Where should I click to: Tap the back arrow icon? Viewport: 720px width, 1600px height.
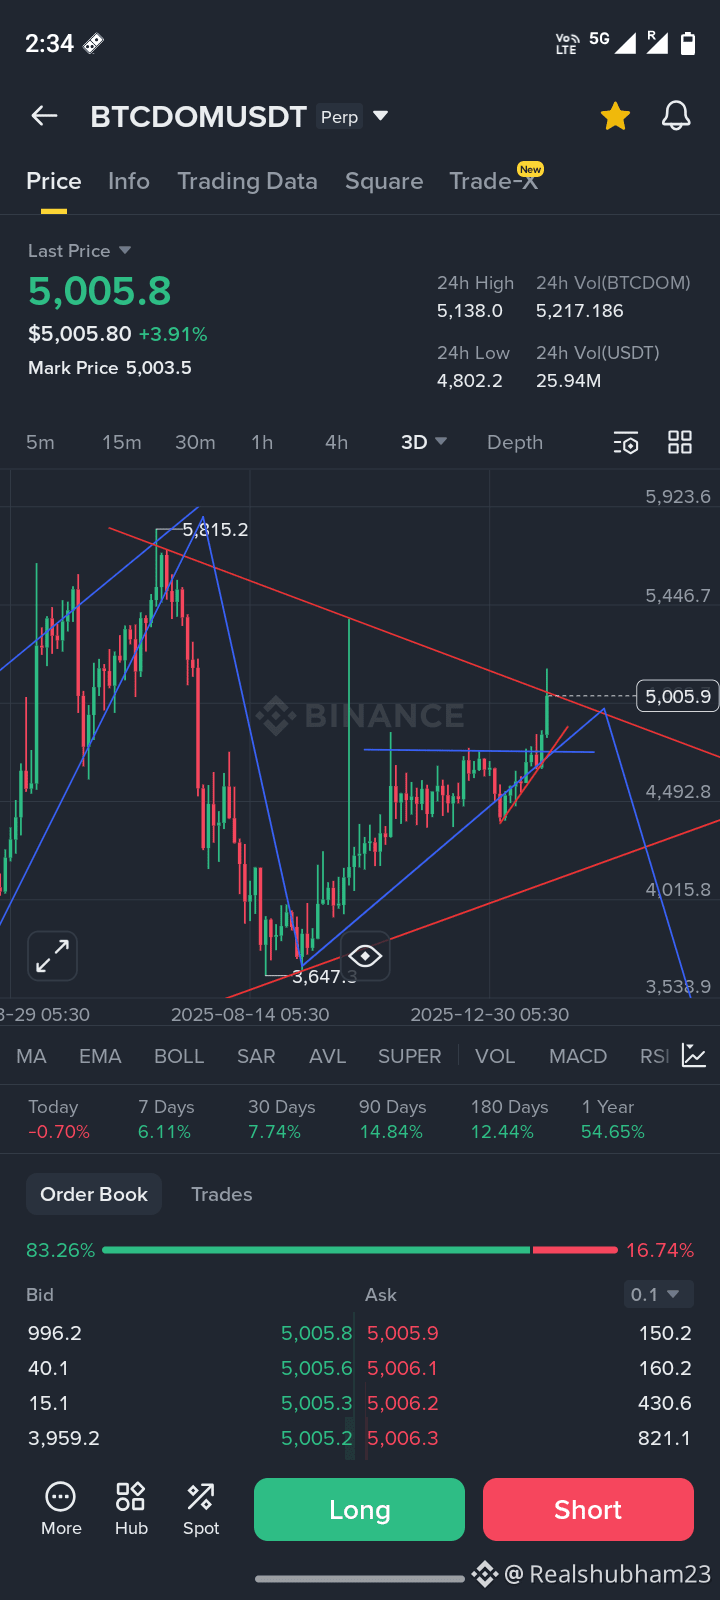click(x=44, y=116)
